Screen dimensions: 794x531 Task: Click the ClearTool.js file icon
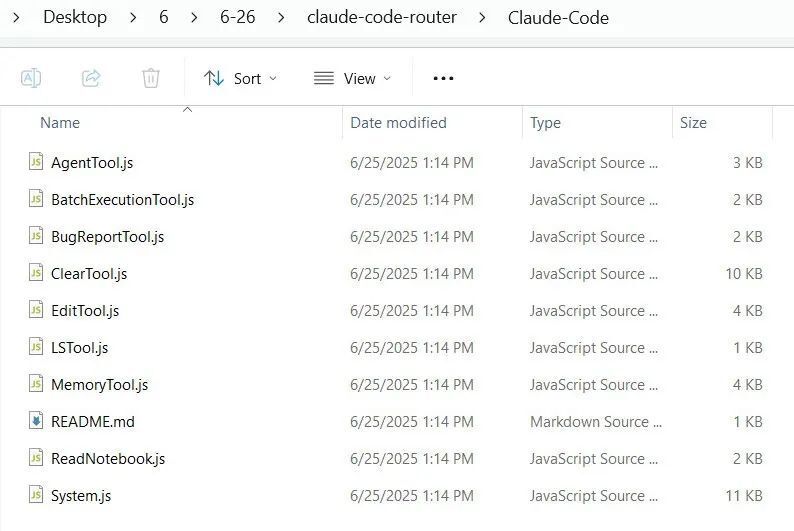37,273
